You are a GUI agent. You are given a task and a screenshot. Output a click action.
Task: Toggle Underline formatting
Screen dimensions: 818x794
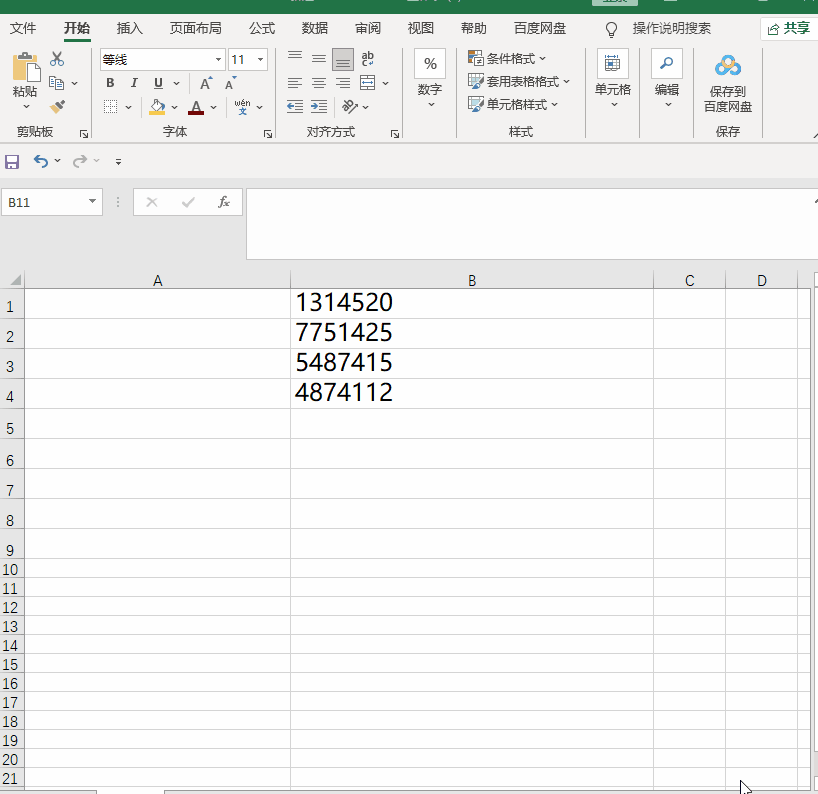click(158, 83)
